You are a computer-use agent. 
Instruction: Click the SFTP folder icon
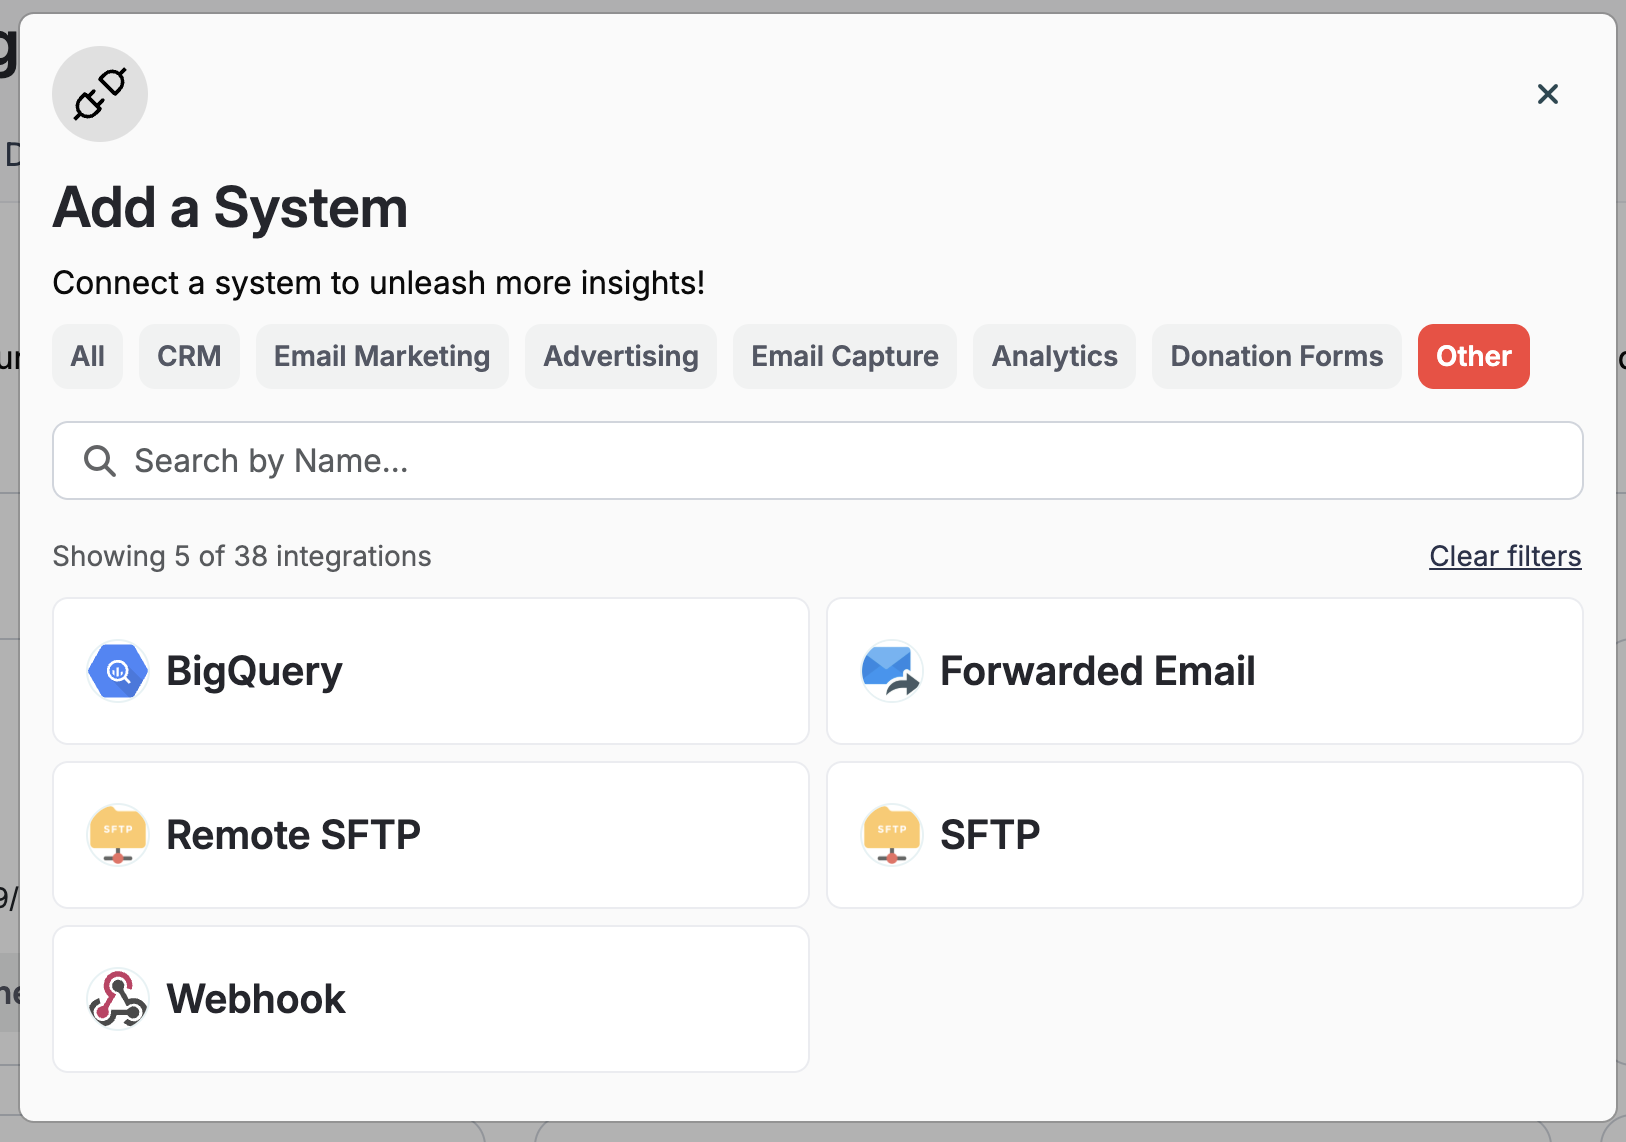pos(891,835)
